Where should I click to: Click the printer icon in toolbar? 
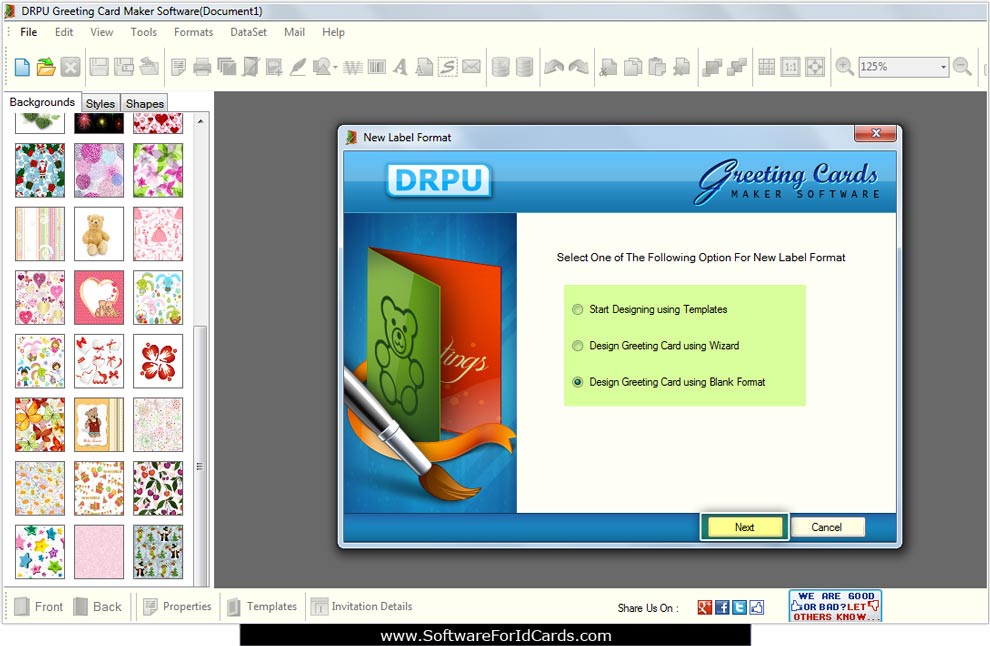point(202,66)
